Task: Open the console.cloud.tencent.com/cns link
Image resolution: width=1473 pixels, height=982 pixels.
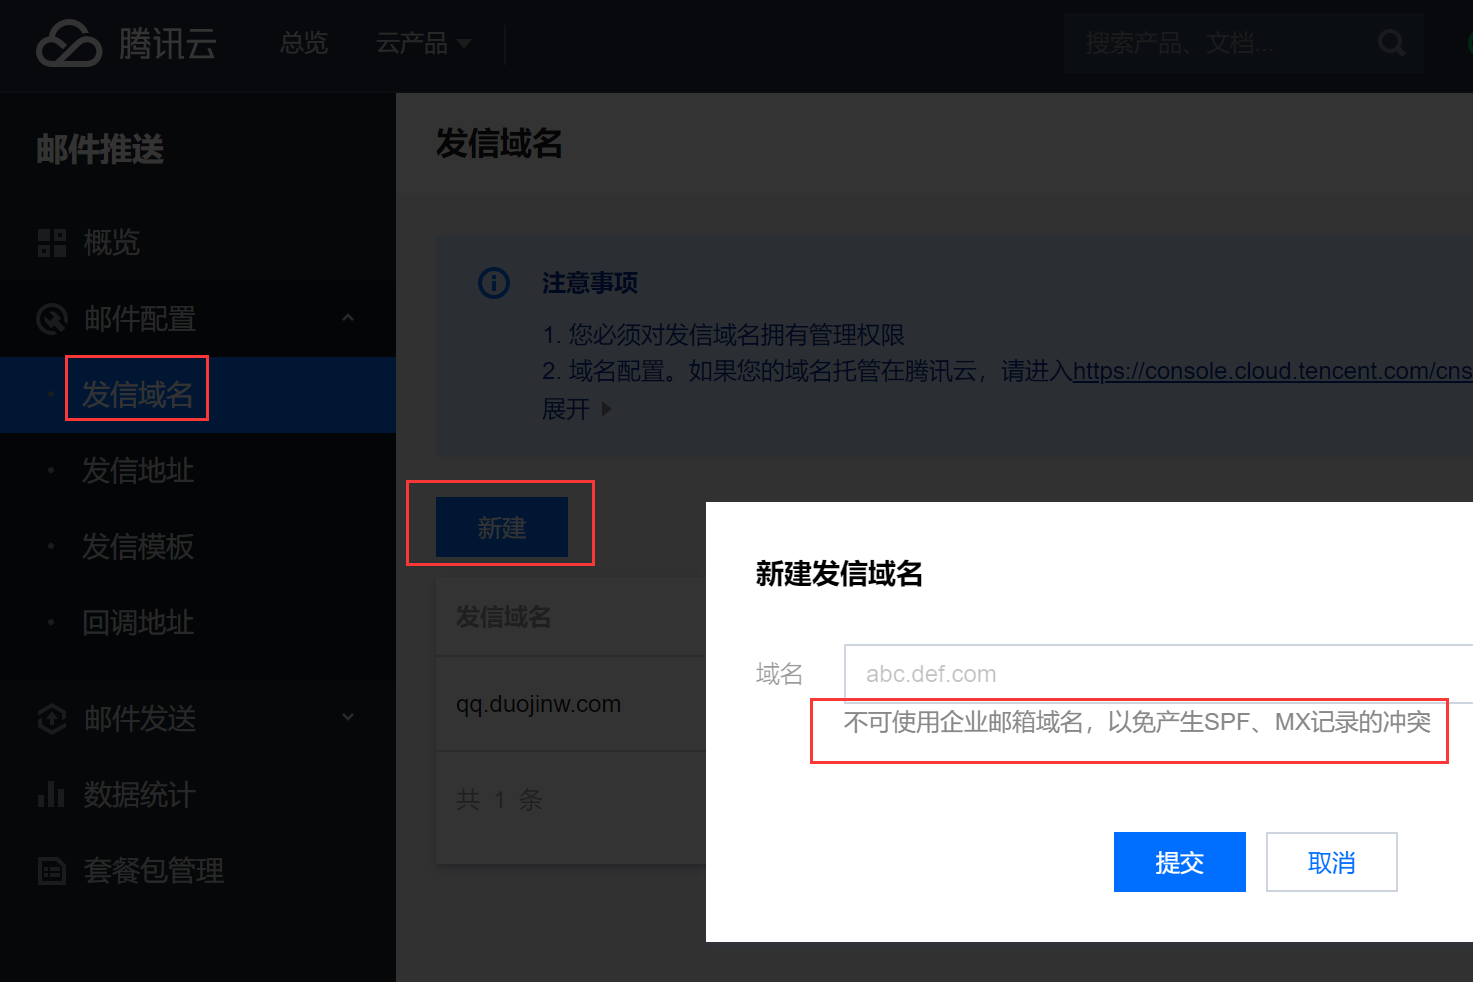Action: coord(1272,371)
